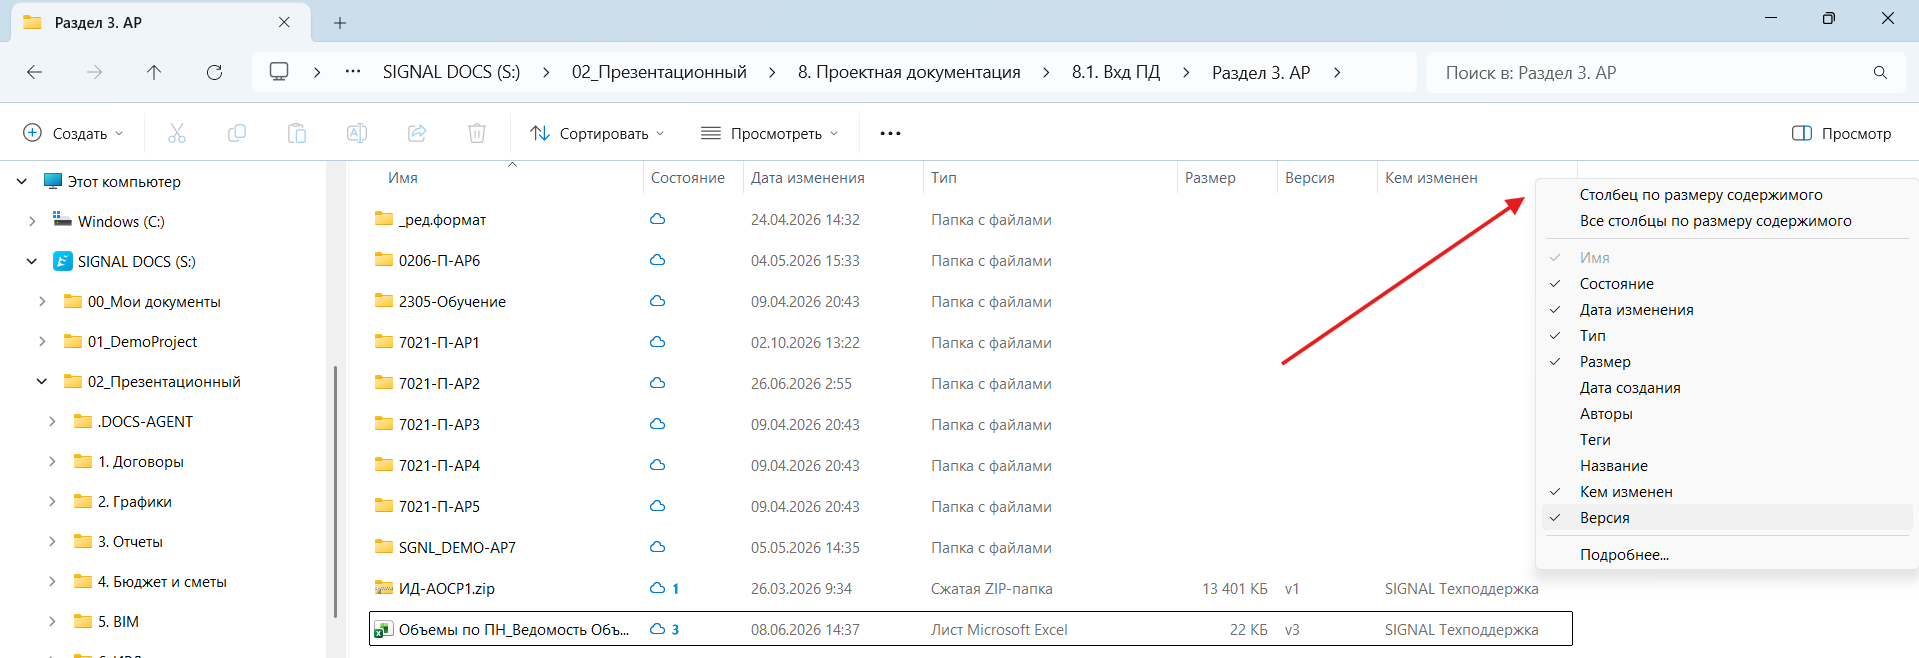Viewport: 1919px width, 658px height.
Task: Select 3. Отчеты in navigation tree
Action: pos(130,541)
